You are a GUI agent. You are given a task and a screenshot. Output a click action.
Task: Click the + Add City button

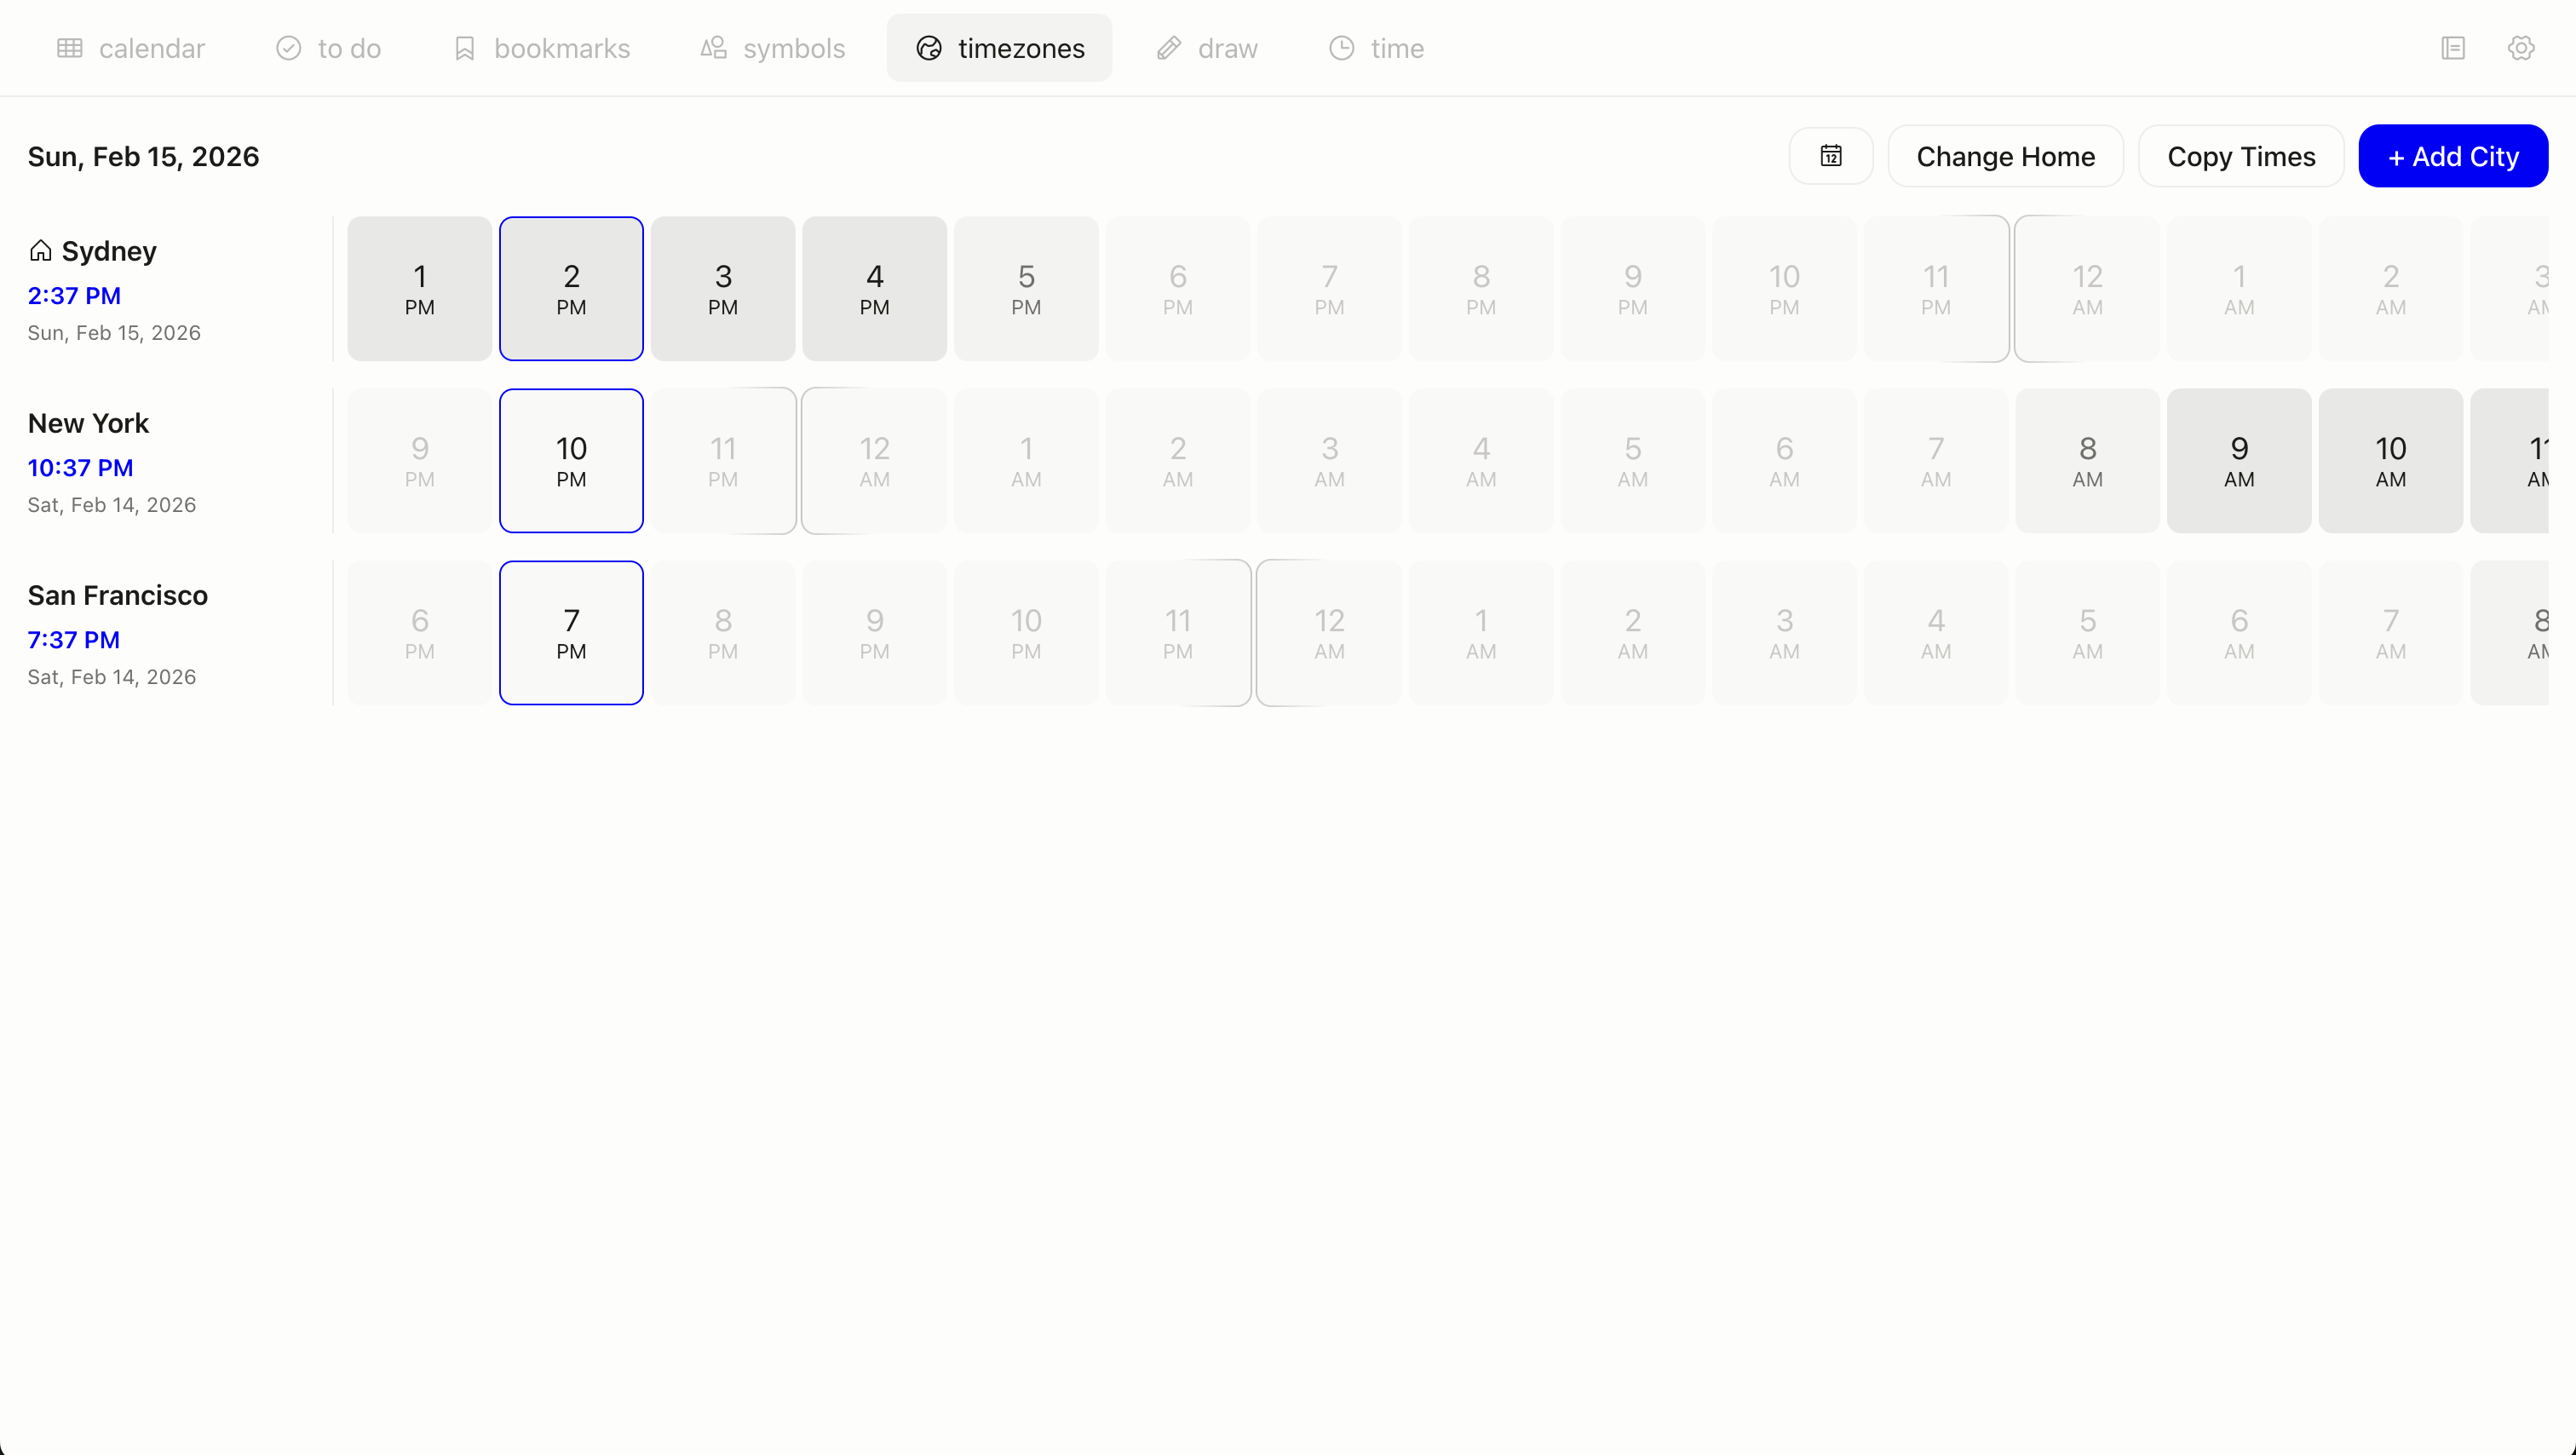coord(2452,156)
